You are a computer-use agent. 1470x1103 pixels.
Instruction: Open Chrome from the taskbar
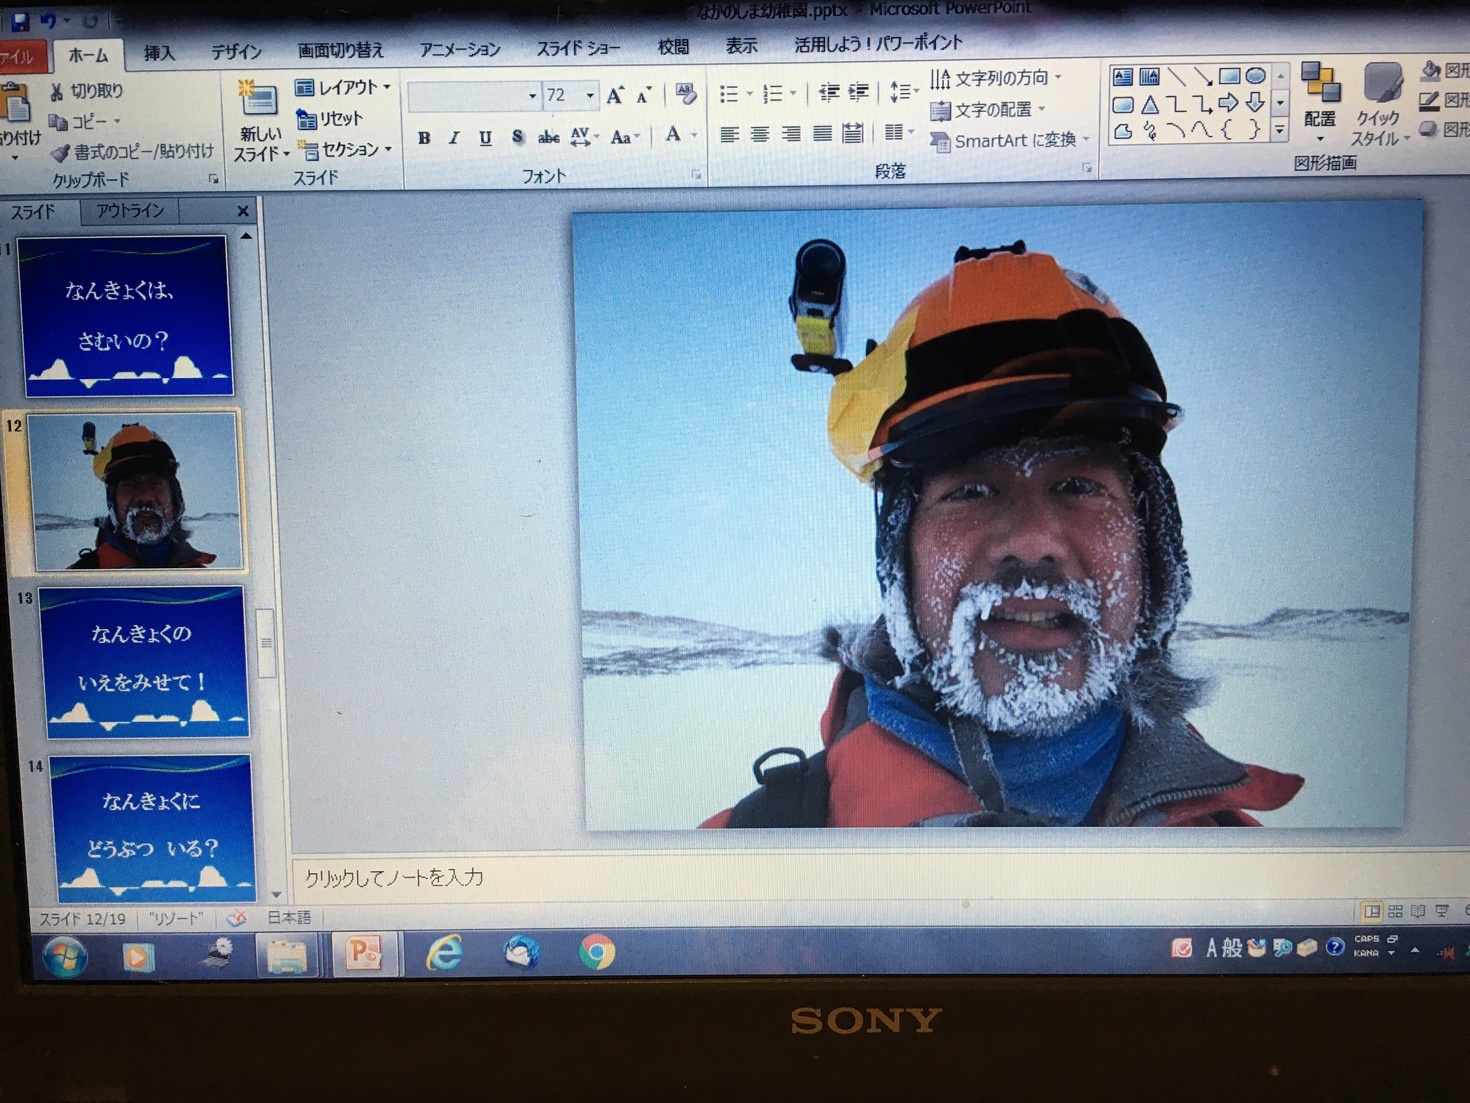click(597, 952)
